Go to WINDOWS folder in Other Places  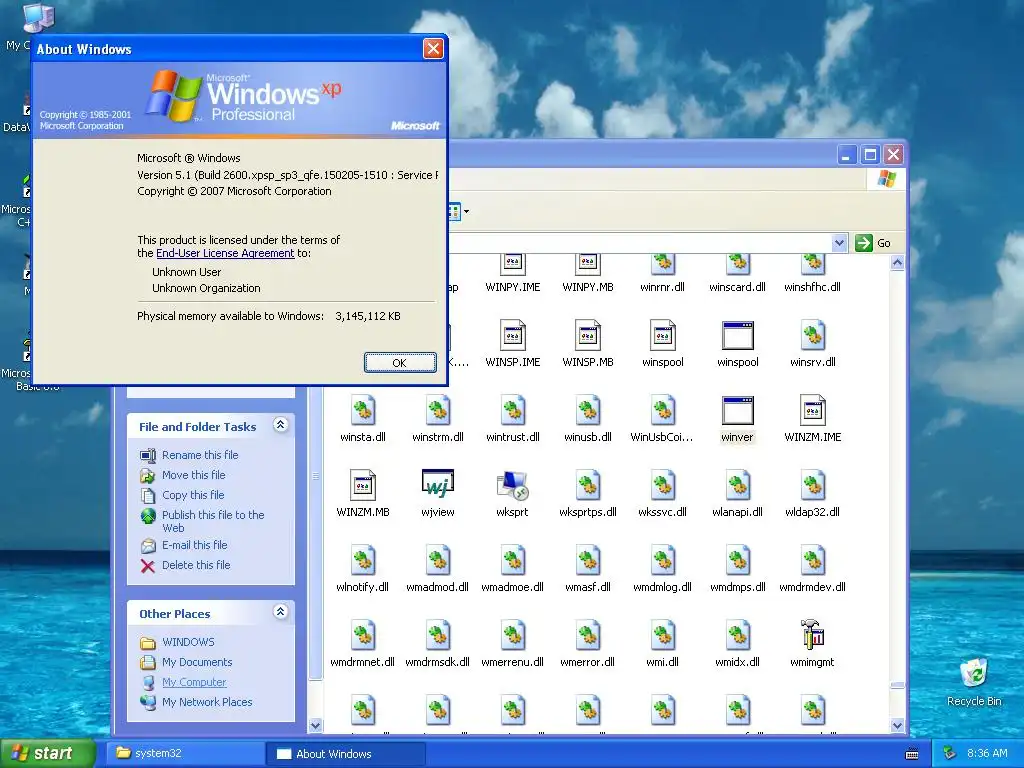tap(188, 643)
